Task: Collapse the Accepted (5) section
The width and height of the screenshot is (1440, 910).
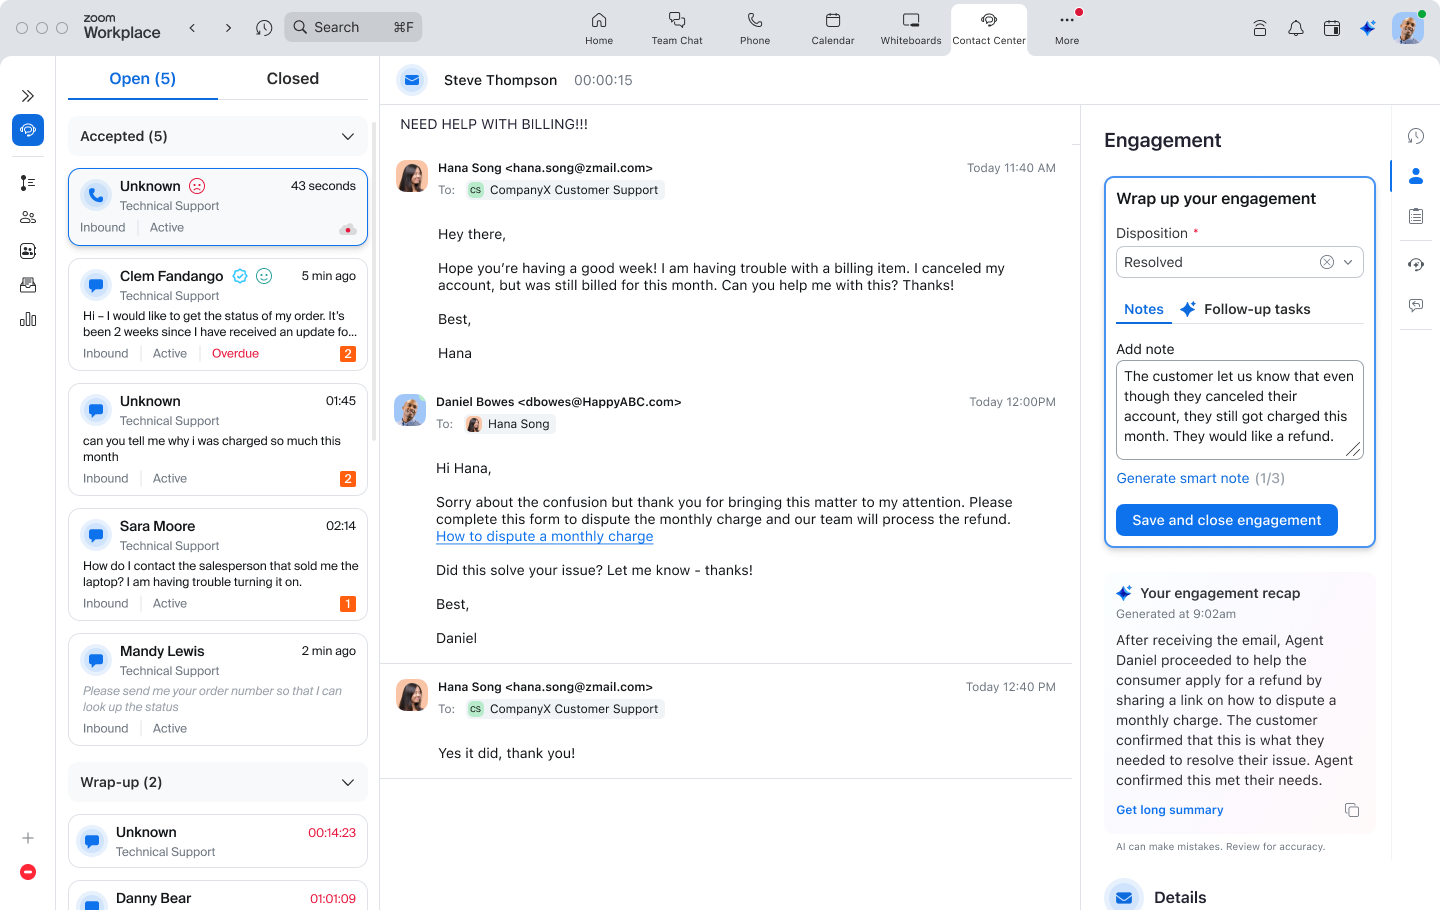Action: (x=348, y=136)
